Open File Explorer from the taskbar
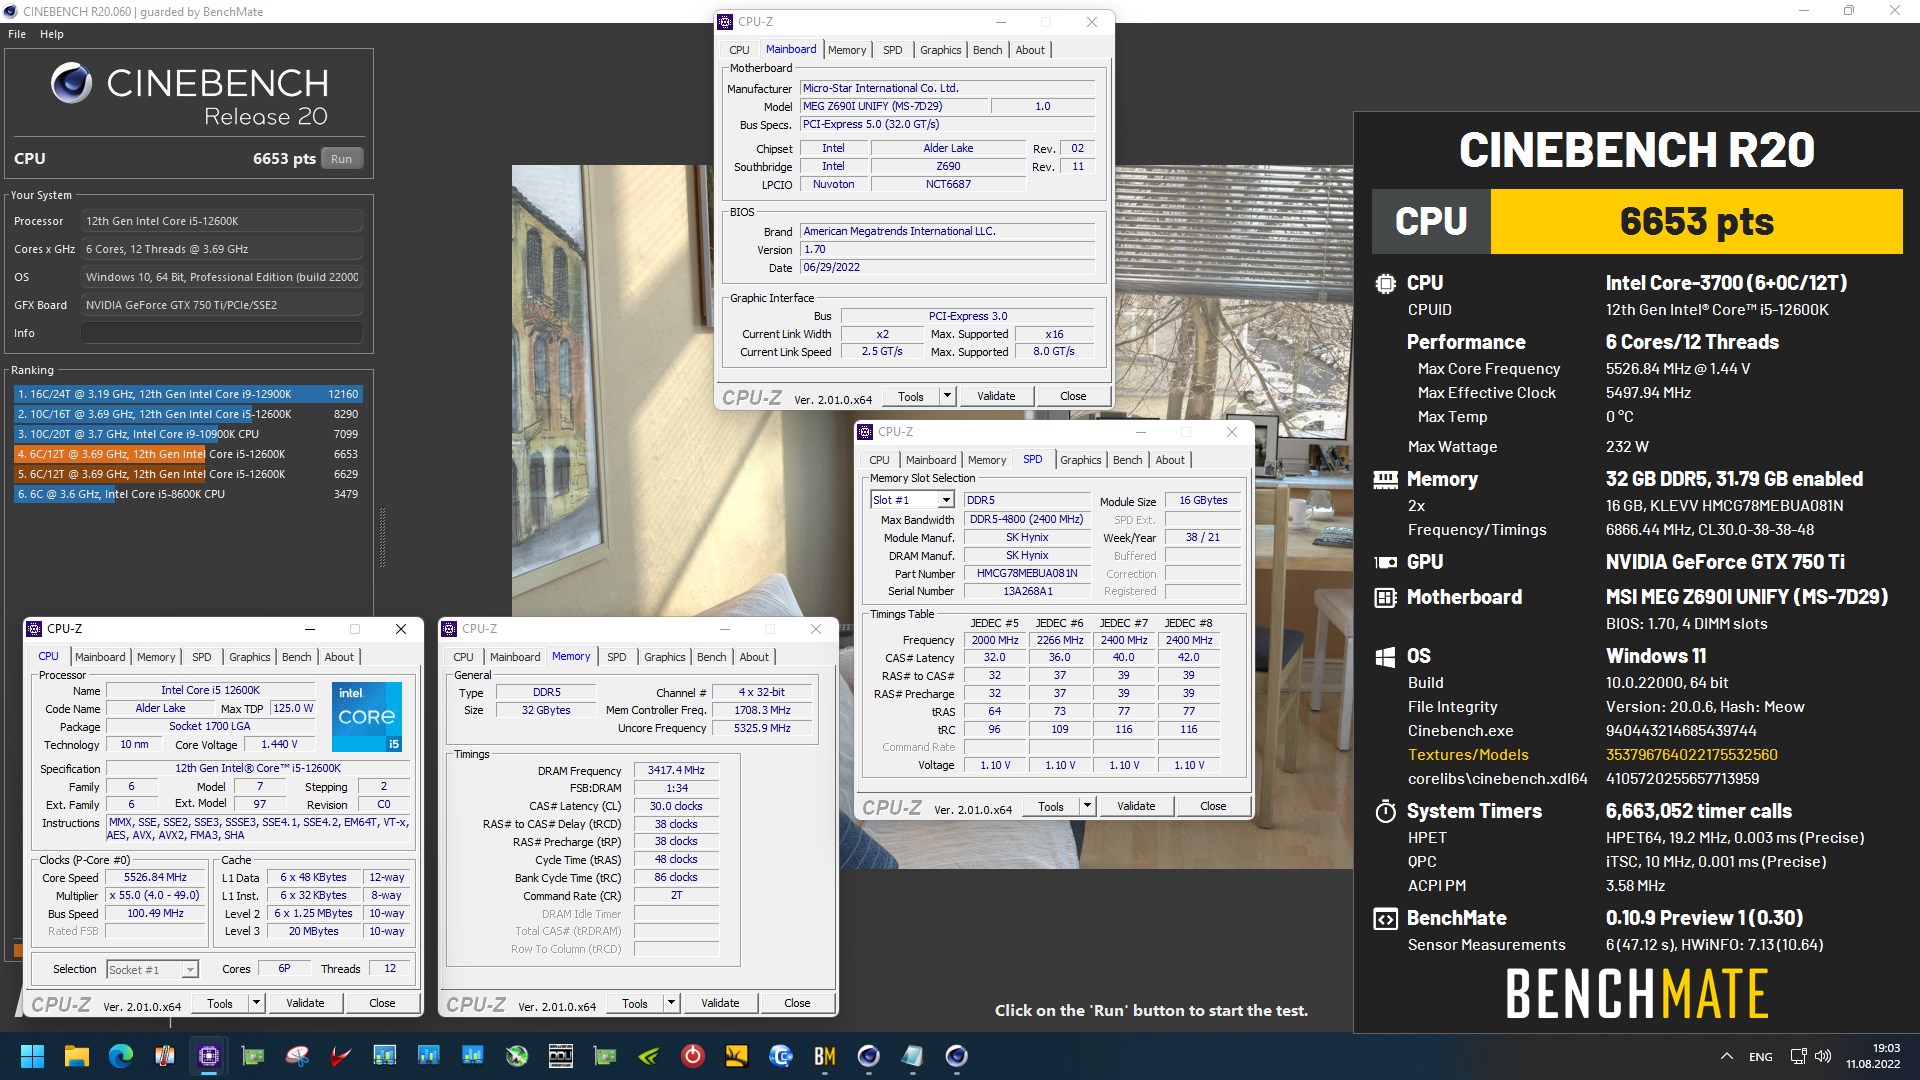The height and width of the screenshot is (1080, 1920). 76,1056
